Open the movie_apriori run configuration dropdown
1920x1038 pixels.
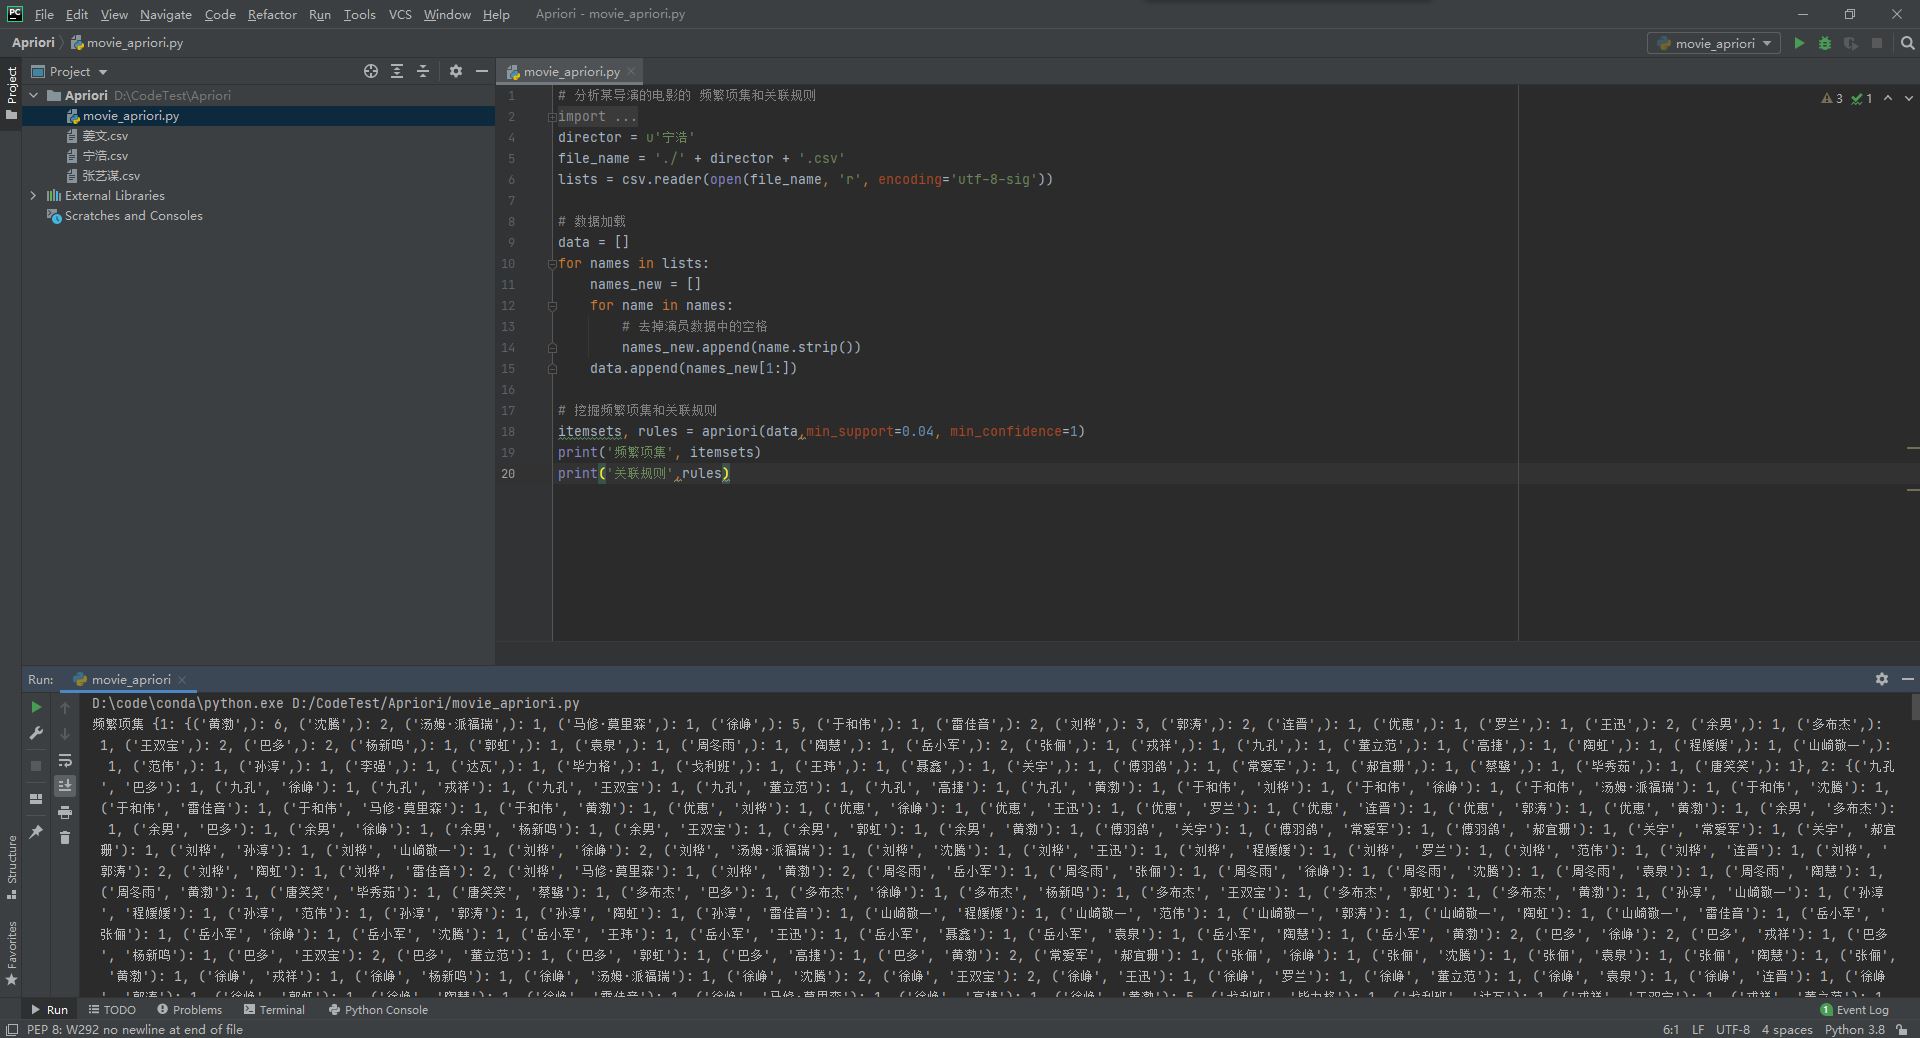(1713, 43)
